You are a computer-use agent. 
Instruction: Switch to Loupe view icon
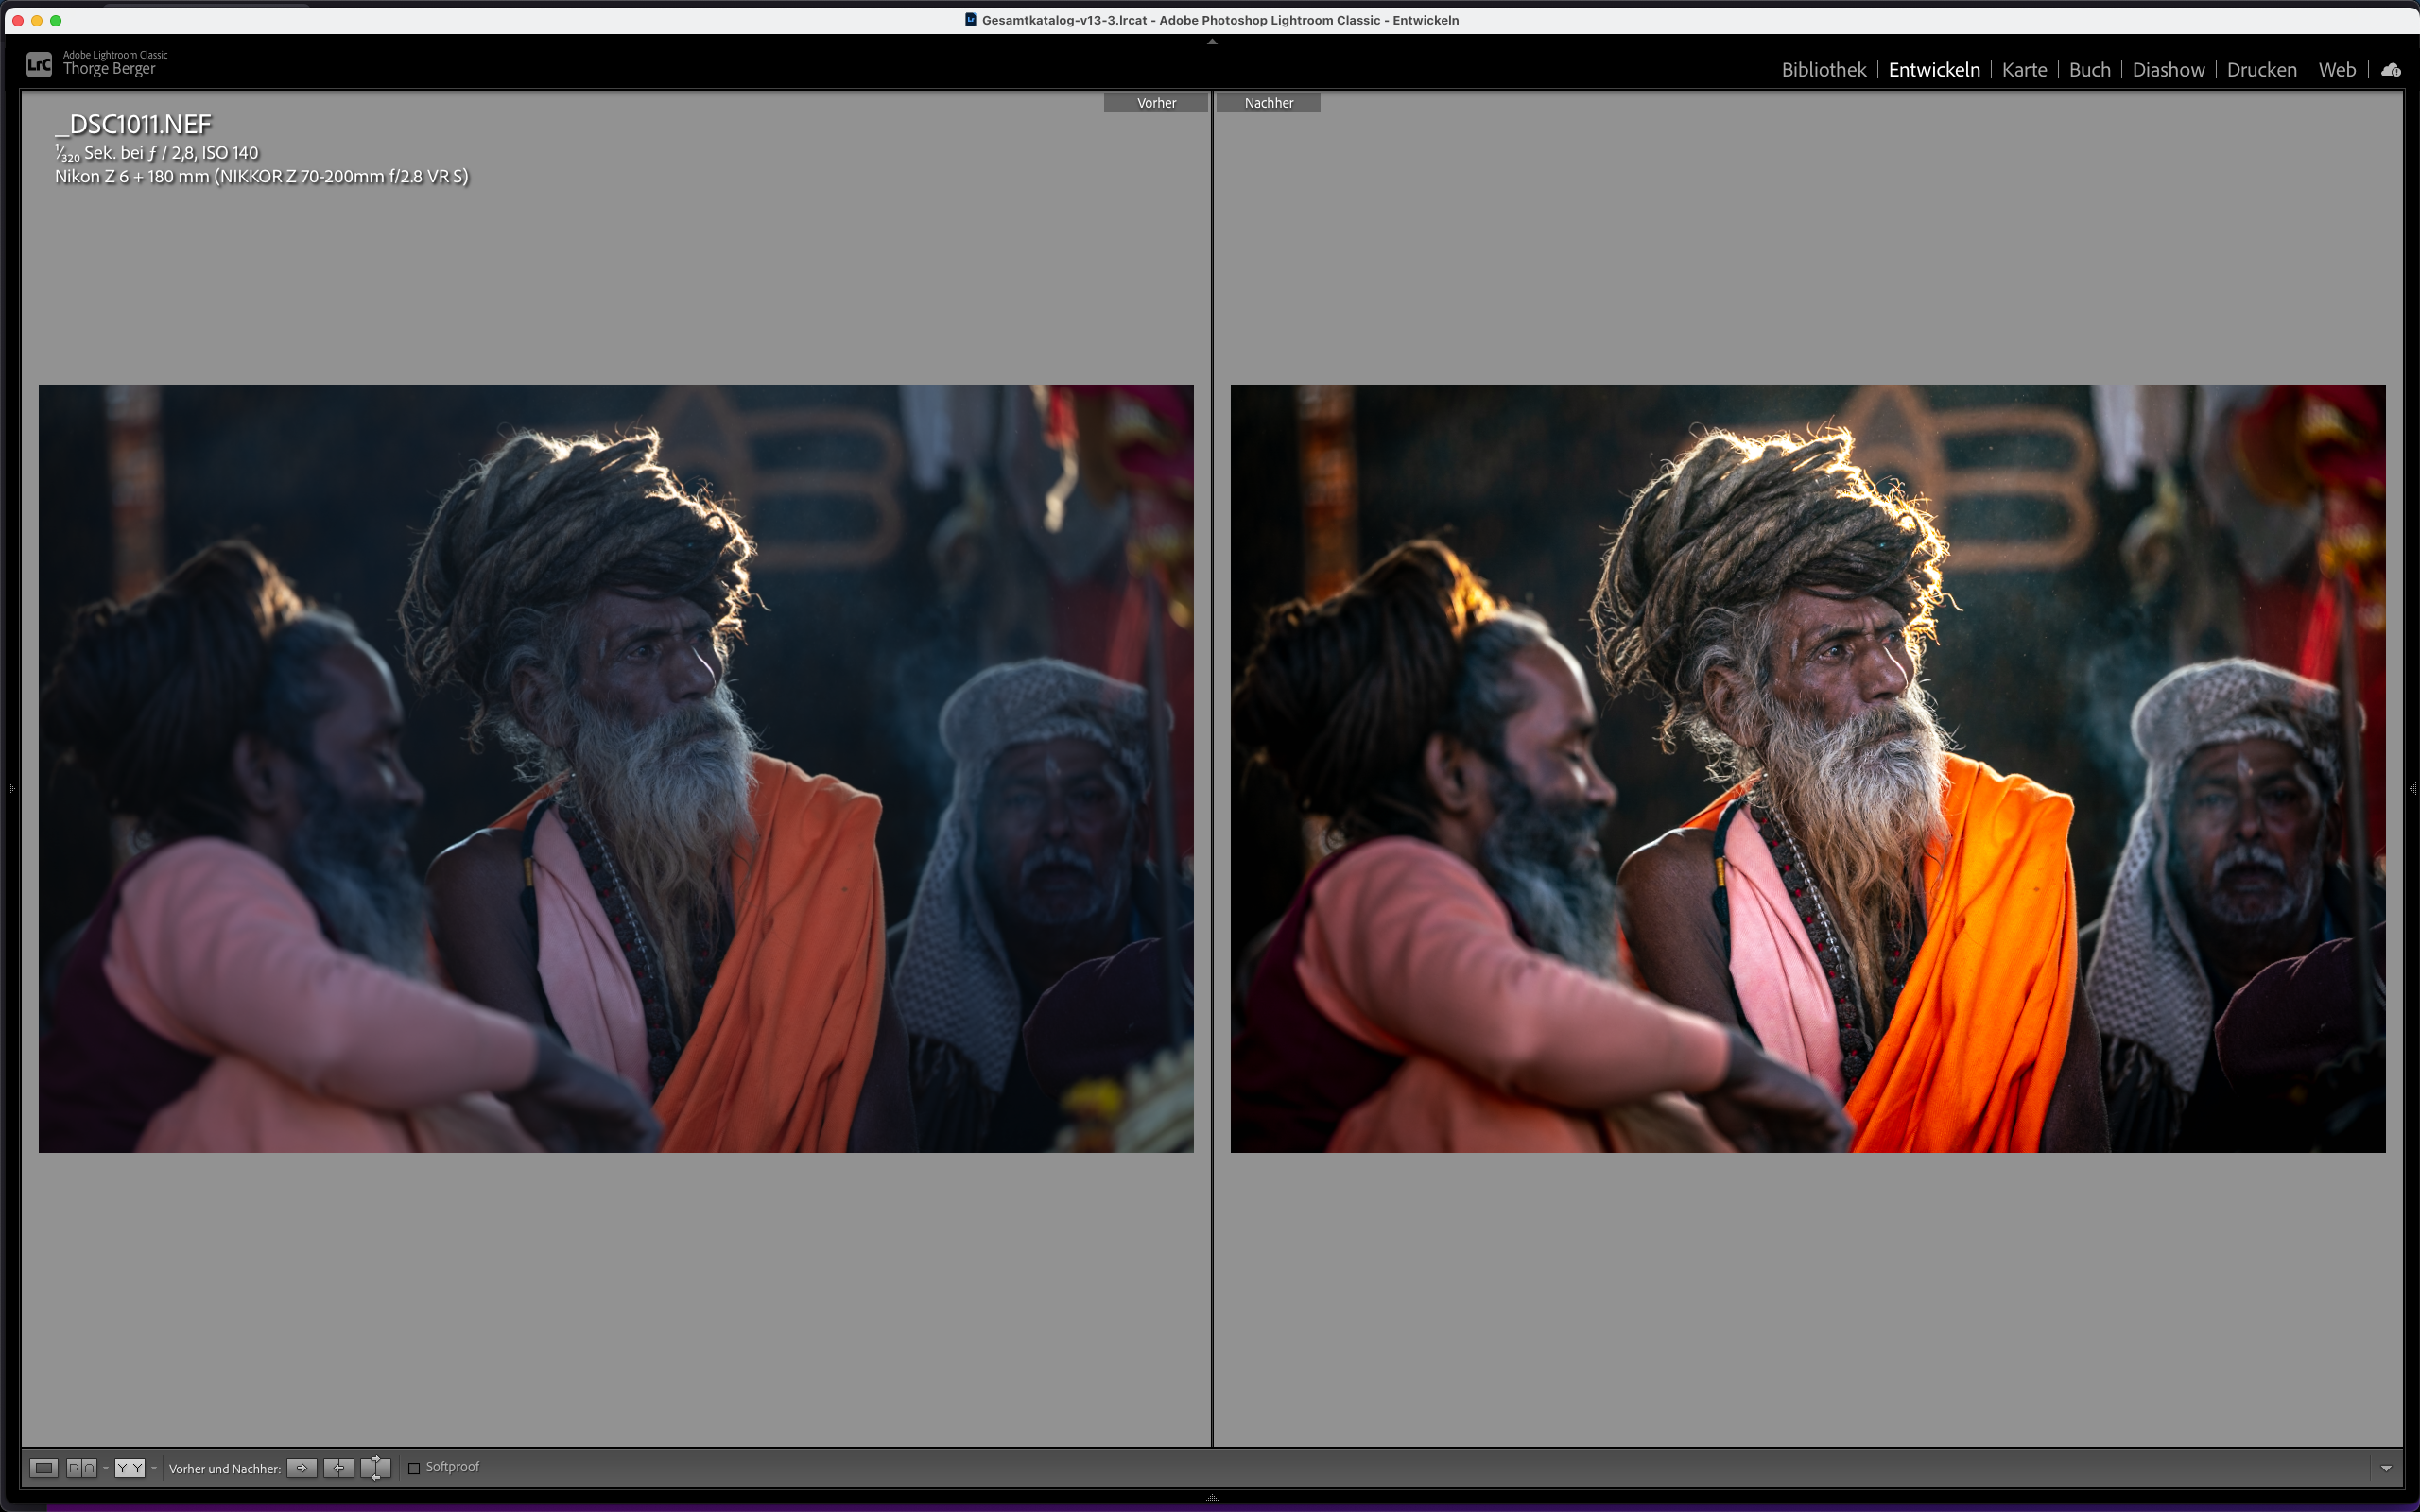click(43, 1467)
